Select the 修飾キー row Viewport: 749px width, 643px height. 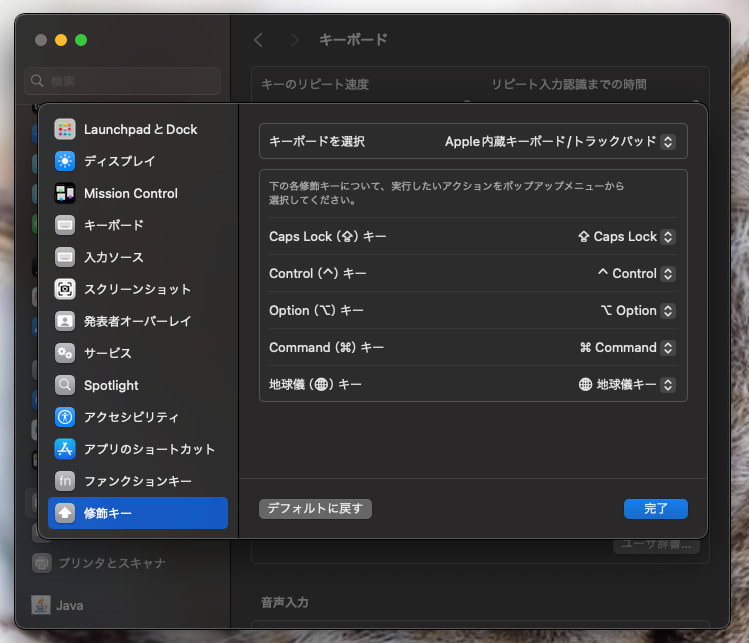[x=138, y=514]
